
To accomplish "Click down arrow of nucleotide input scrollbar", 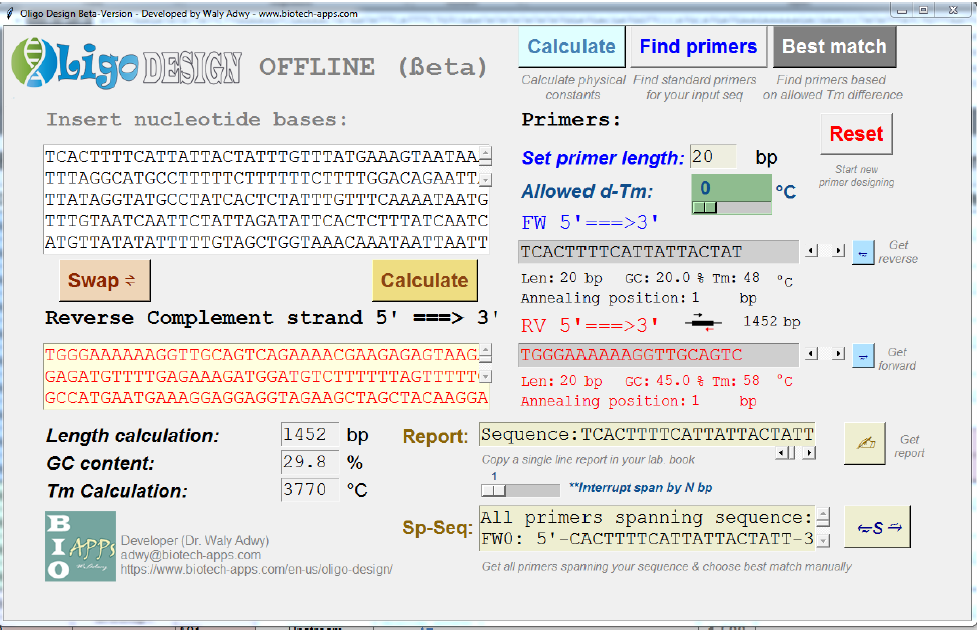I will 486,180.
